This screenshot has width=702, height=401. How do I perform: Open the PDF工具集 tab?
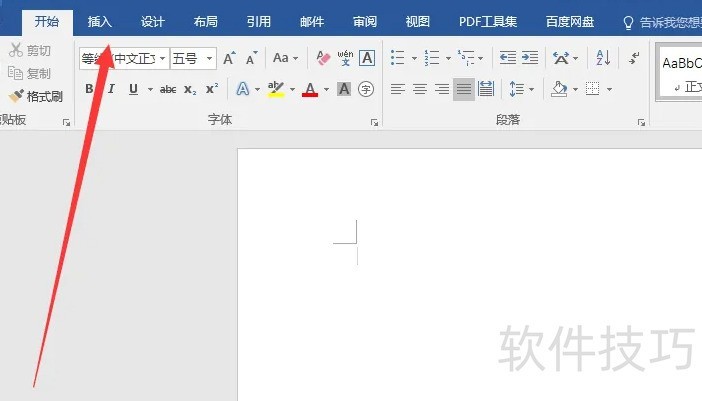488,22
